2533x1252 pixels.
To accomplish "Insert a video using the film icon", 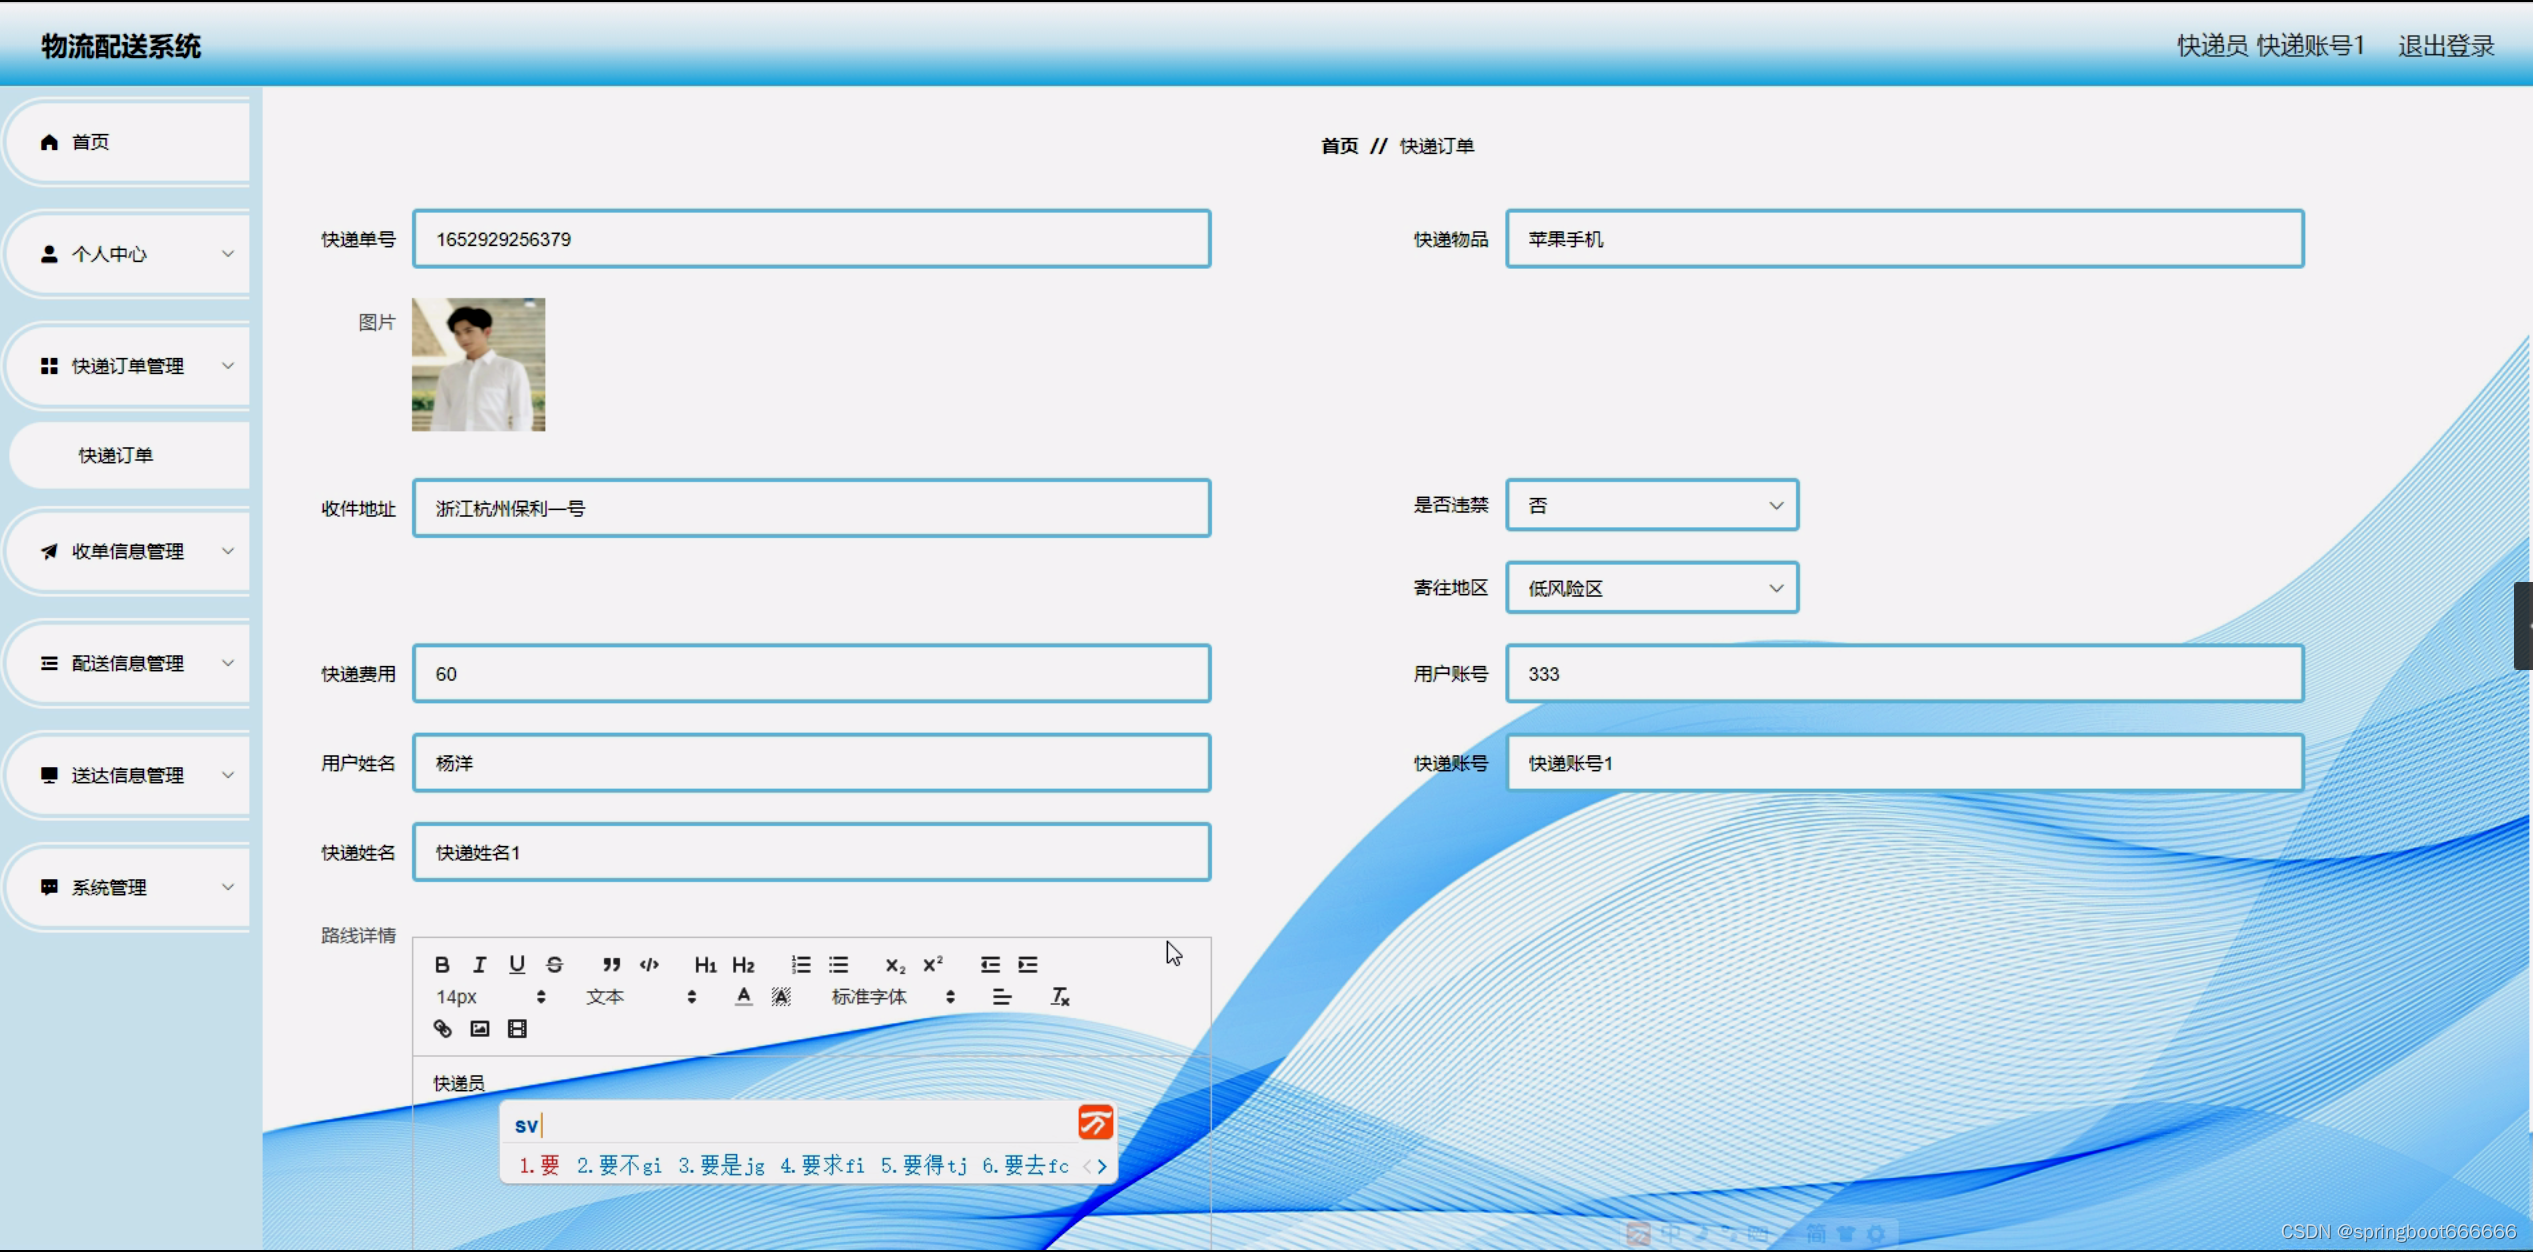I will (517, 1029).
